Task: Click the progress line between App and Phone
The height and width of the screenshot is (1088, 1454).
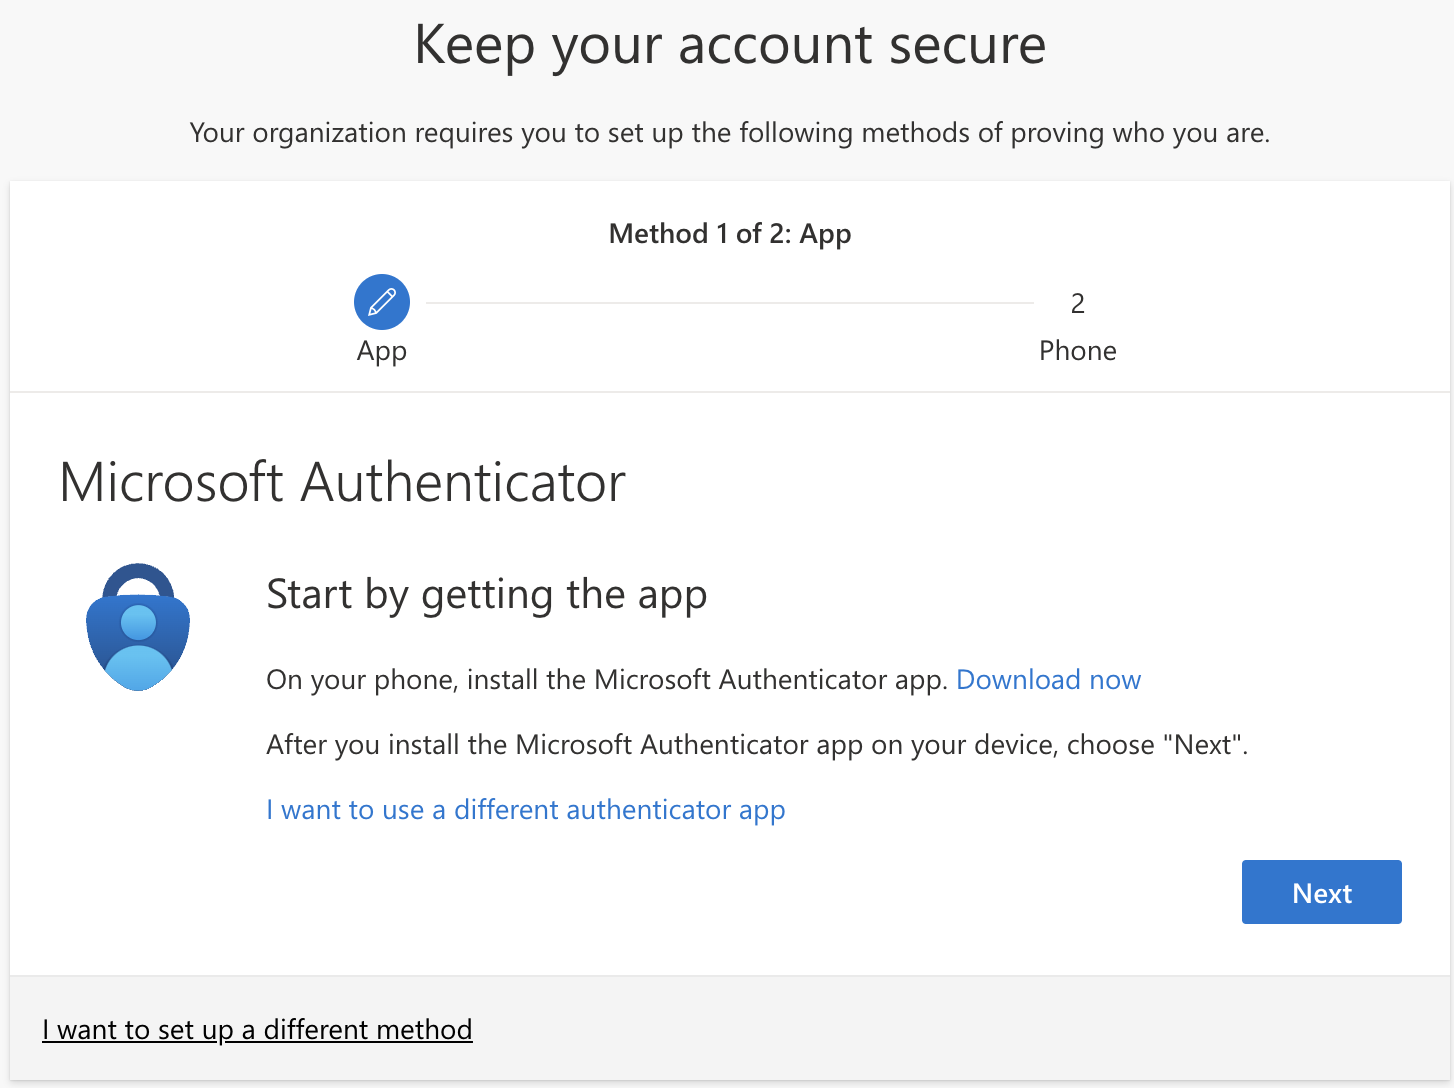Action: [x=730, y=302]
